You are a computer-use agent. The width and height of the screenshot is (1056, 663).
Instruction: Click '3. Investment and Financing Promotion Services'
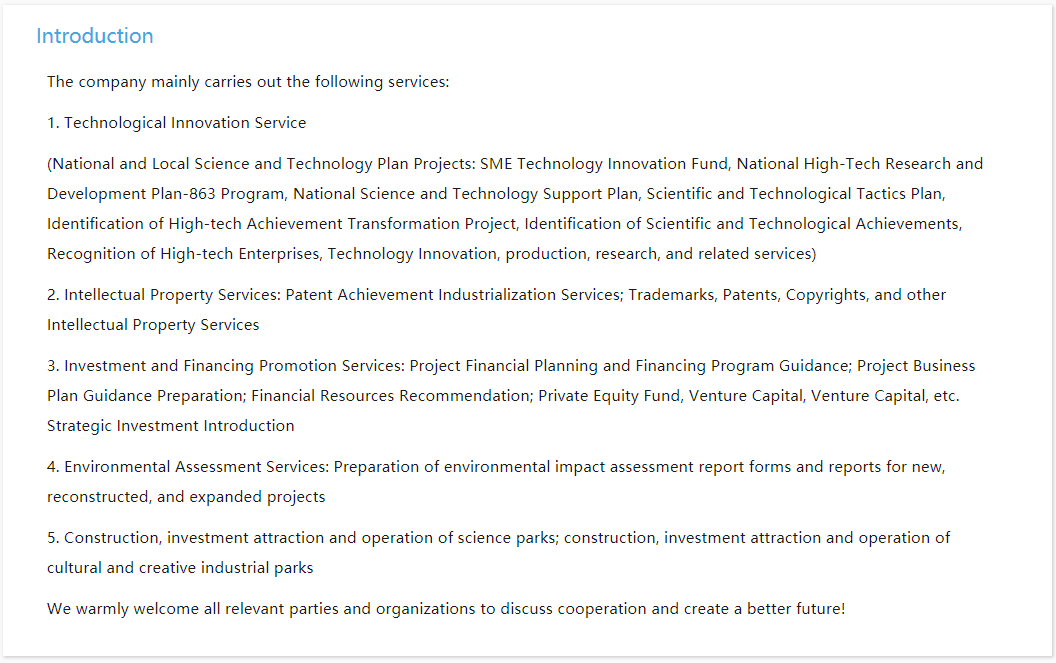tap(225, 366)
